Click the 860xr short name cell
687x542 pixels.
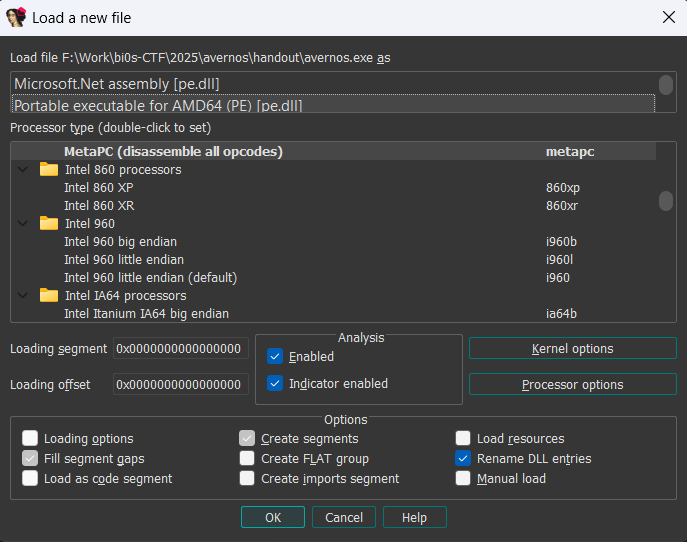coord(562,205)
